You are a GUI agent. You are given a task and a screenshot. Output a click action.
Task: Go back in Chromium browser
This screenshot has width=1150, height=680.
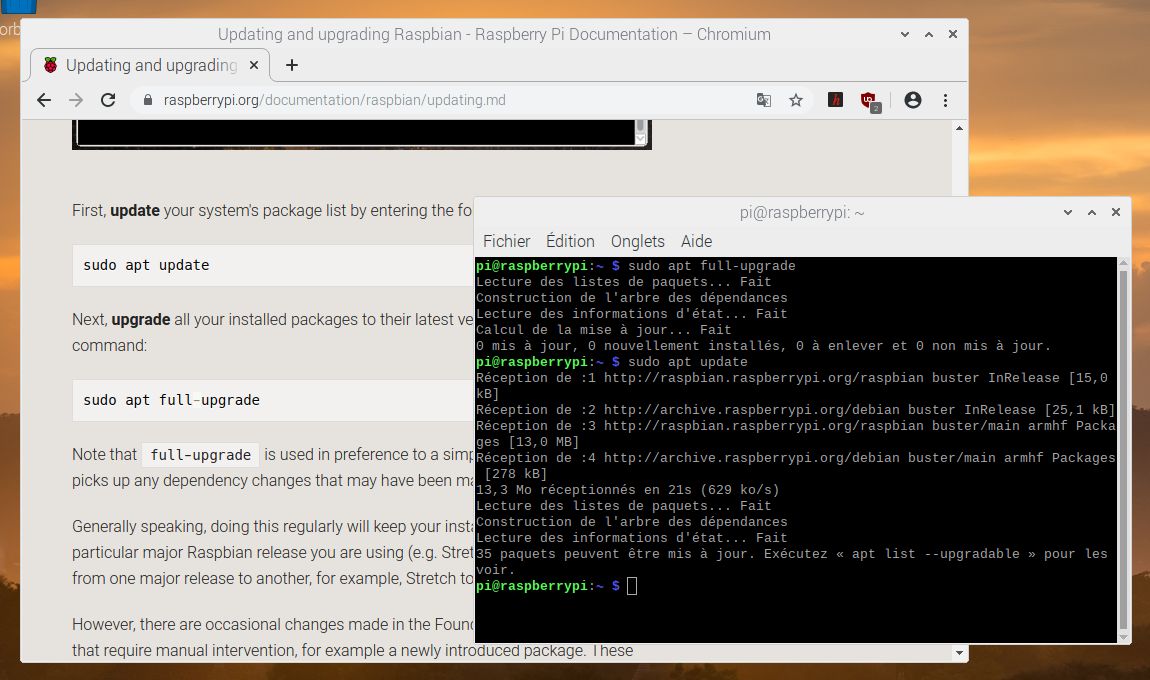(x=44, y=100)
